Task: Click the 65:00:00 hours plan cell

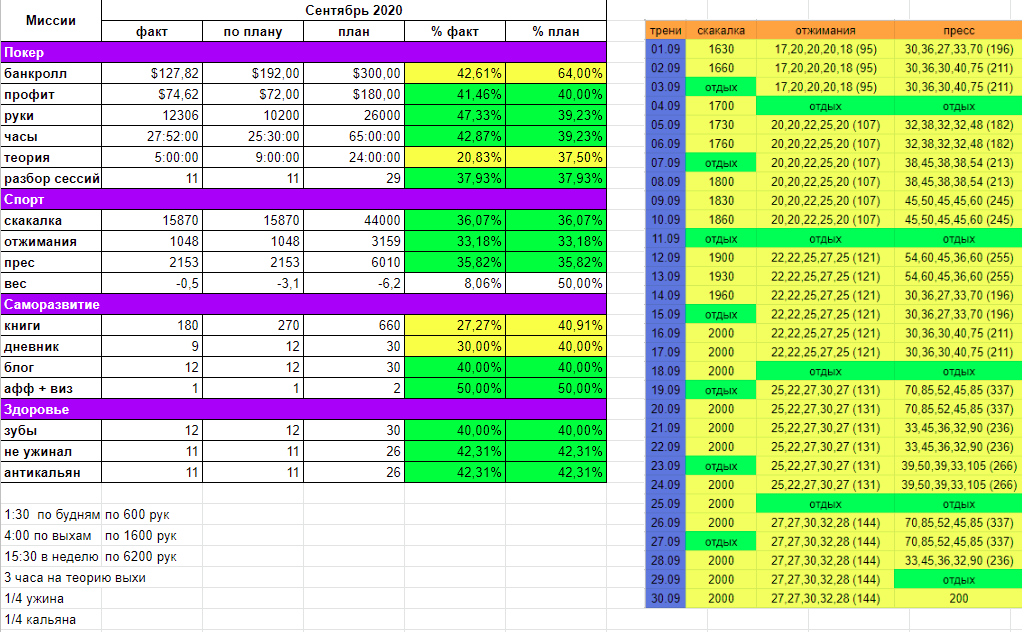Action: click(354, 136)
